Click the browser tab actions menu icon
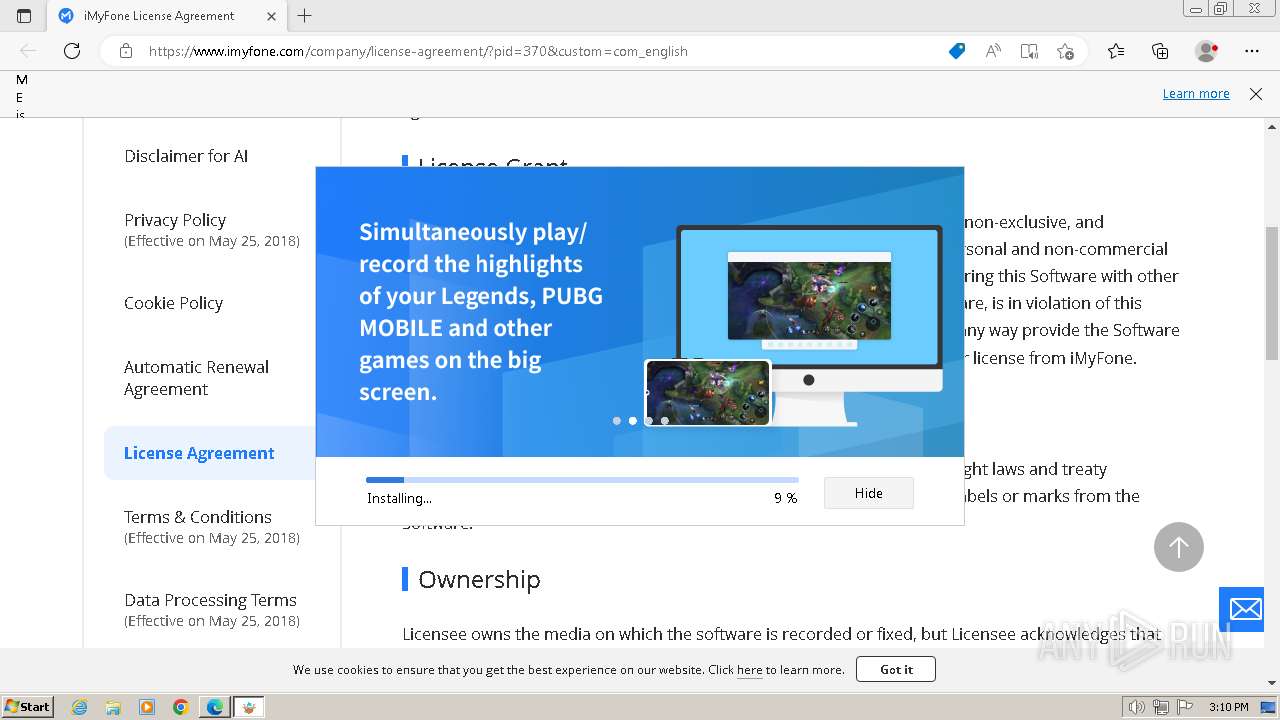 click(24, 16)
